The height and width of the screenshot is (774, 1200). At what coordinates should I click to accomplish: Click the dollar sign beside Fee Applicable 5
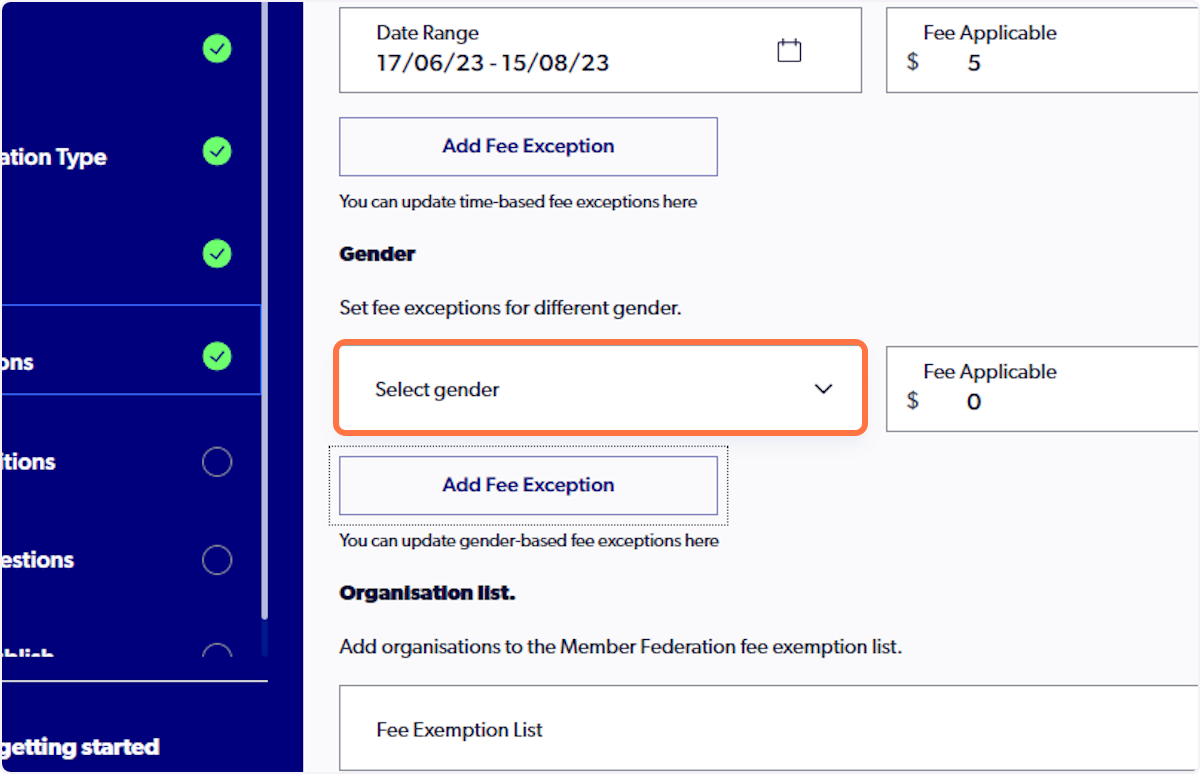911,62
